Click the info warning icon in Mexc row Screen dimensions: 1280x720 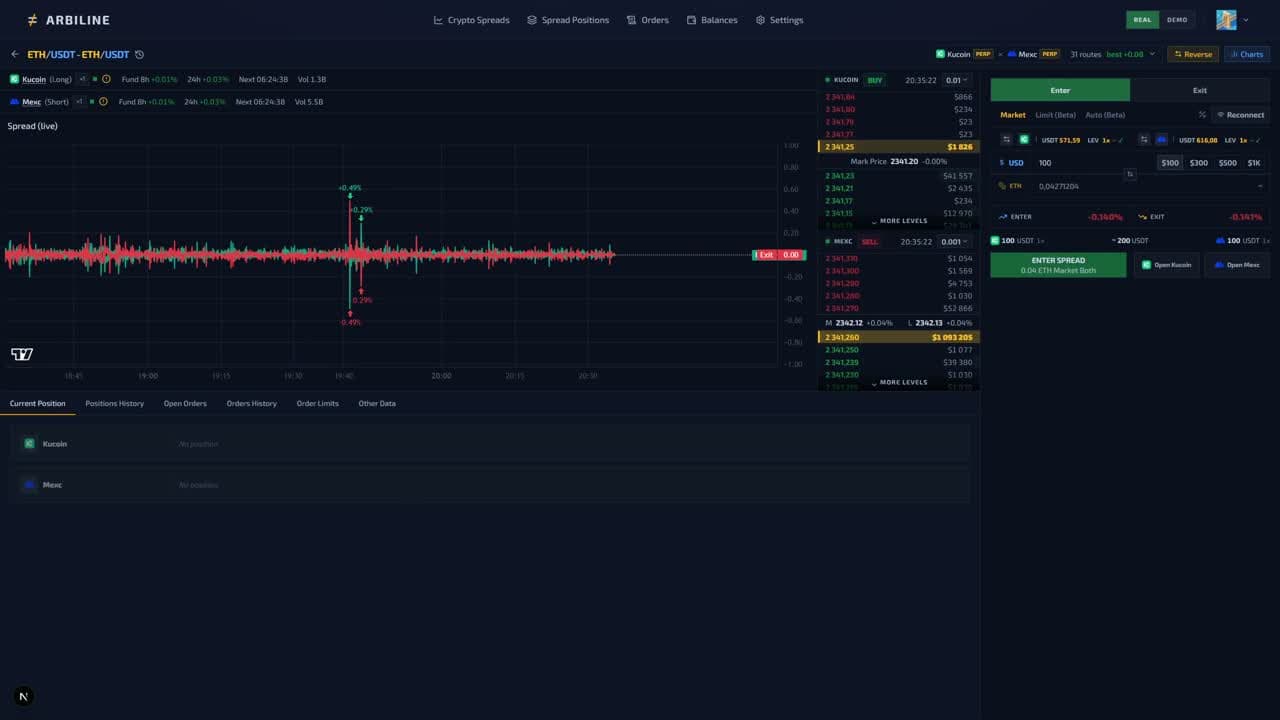[103, 102]
